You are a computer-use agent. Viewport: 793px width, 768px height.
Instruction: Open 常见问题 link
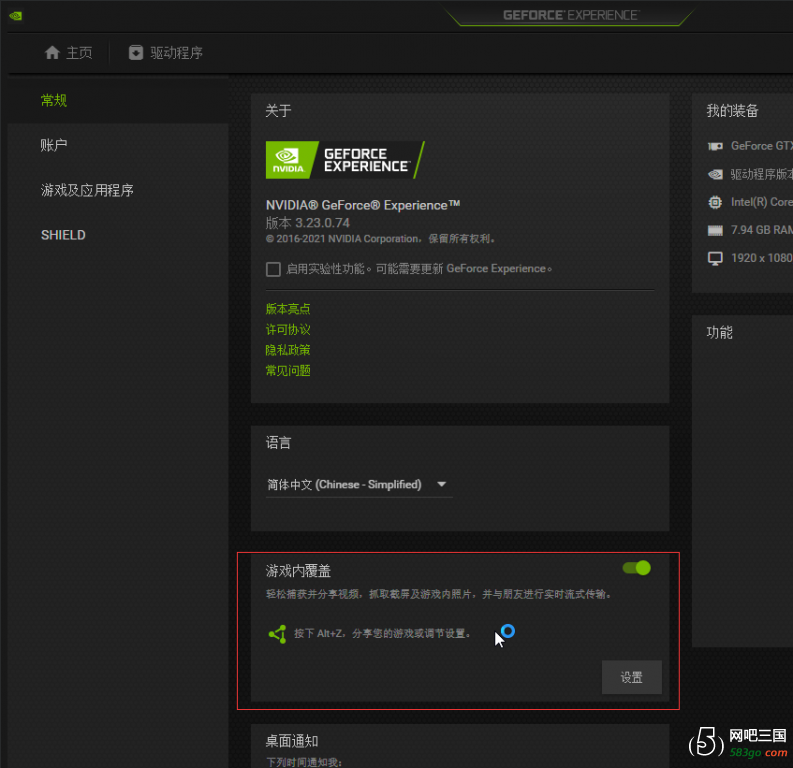pos(288,371)
